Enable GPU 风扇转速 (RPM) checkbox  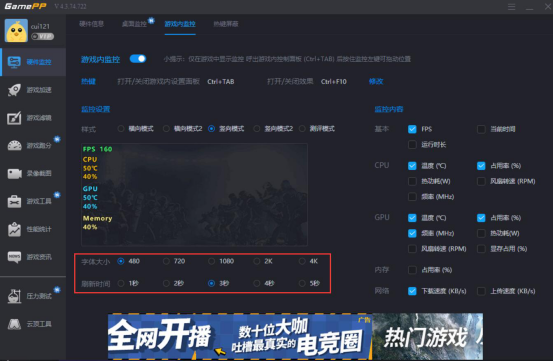click(x=412, y=249)
